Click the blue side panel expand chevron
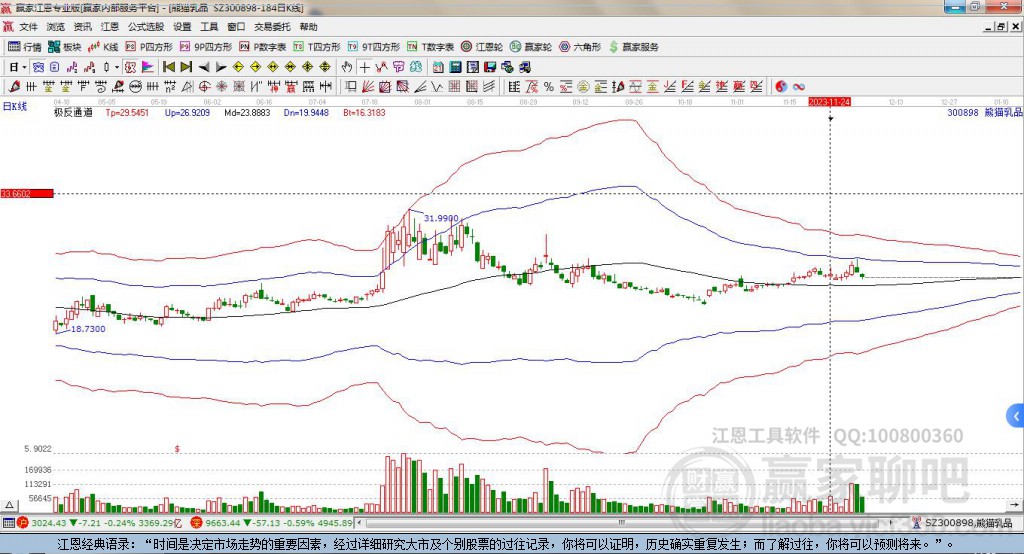 point(1016,416)
